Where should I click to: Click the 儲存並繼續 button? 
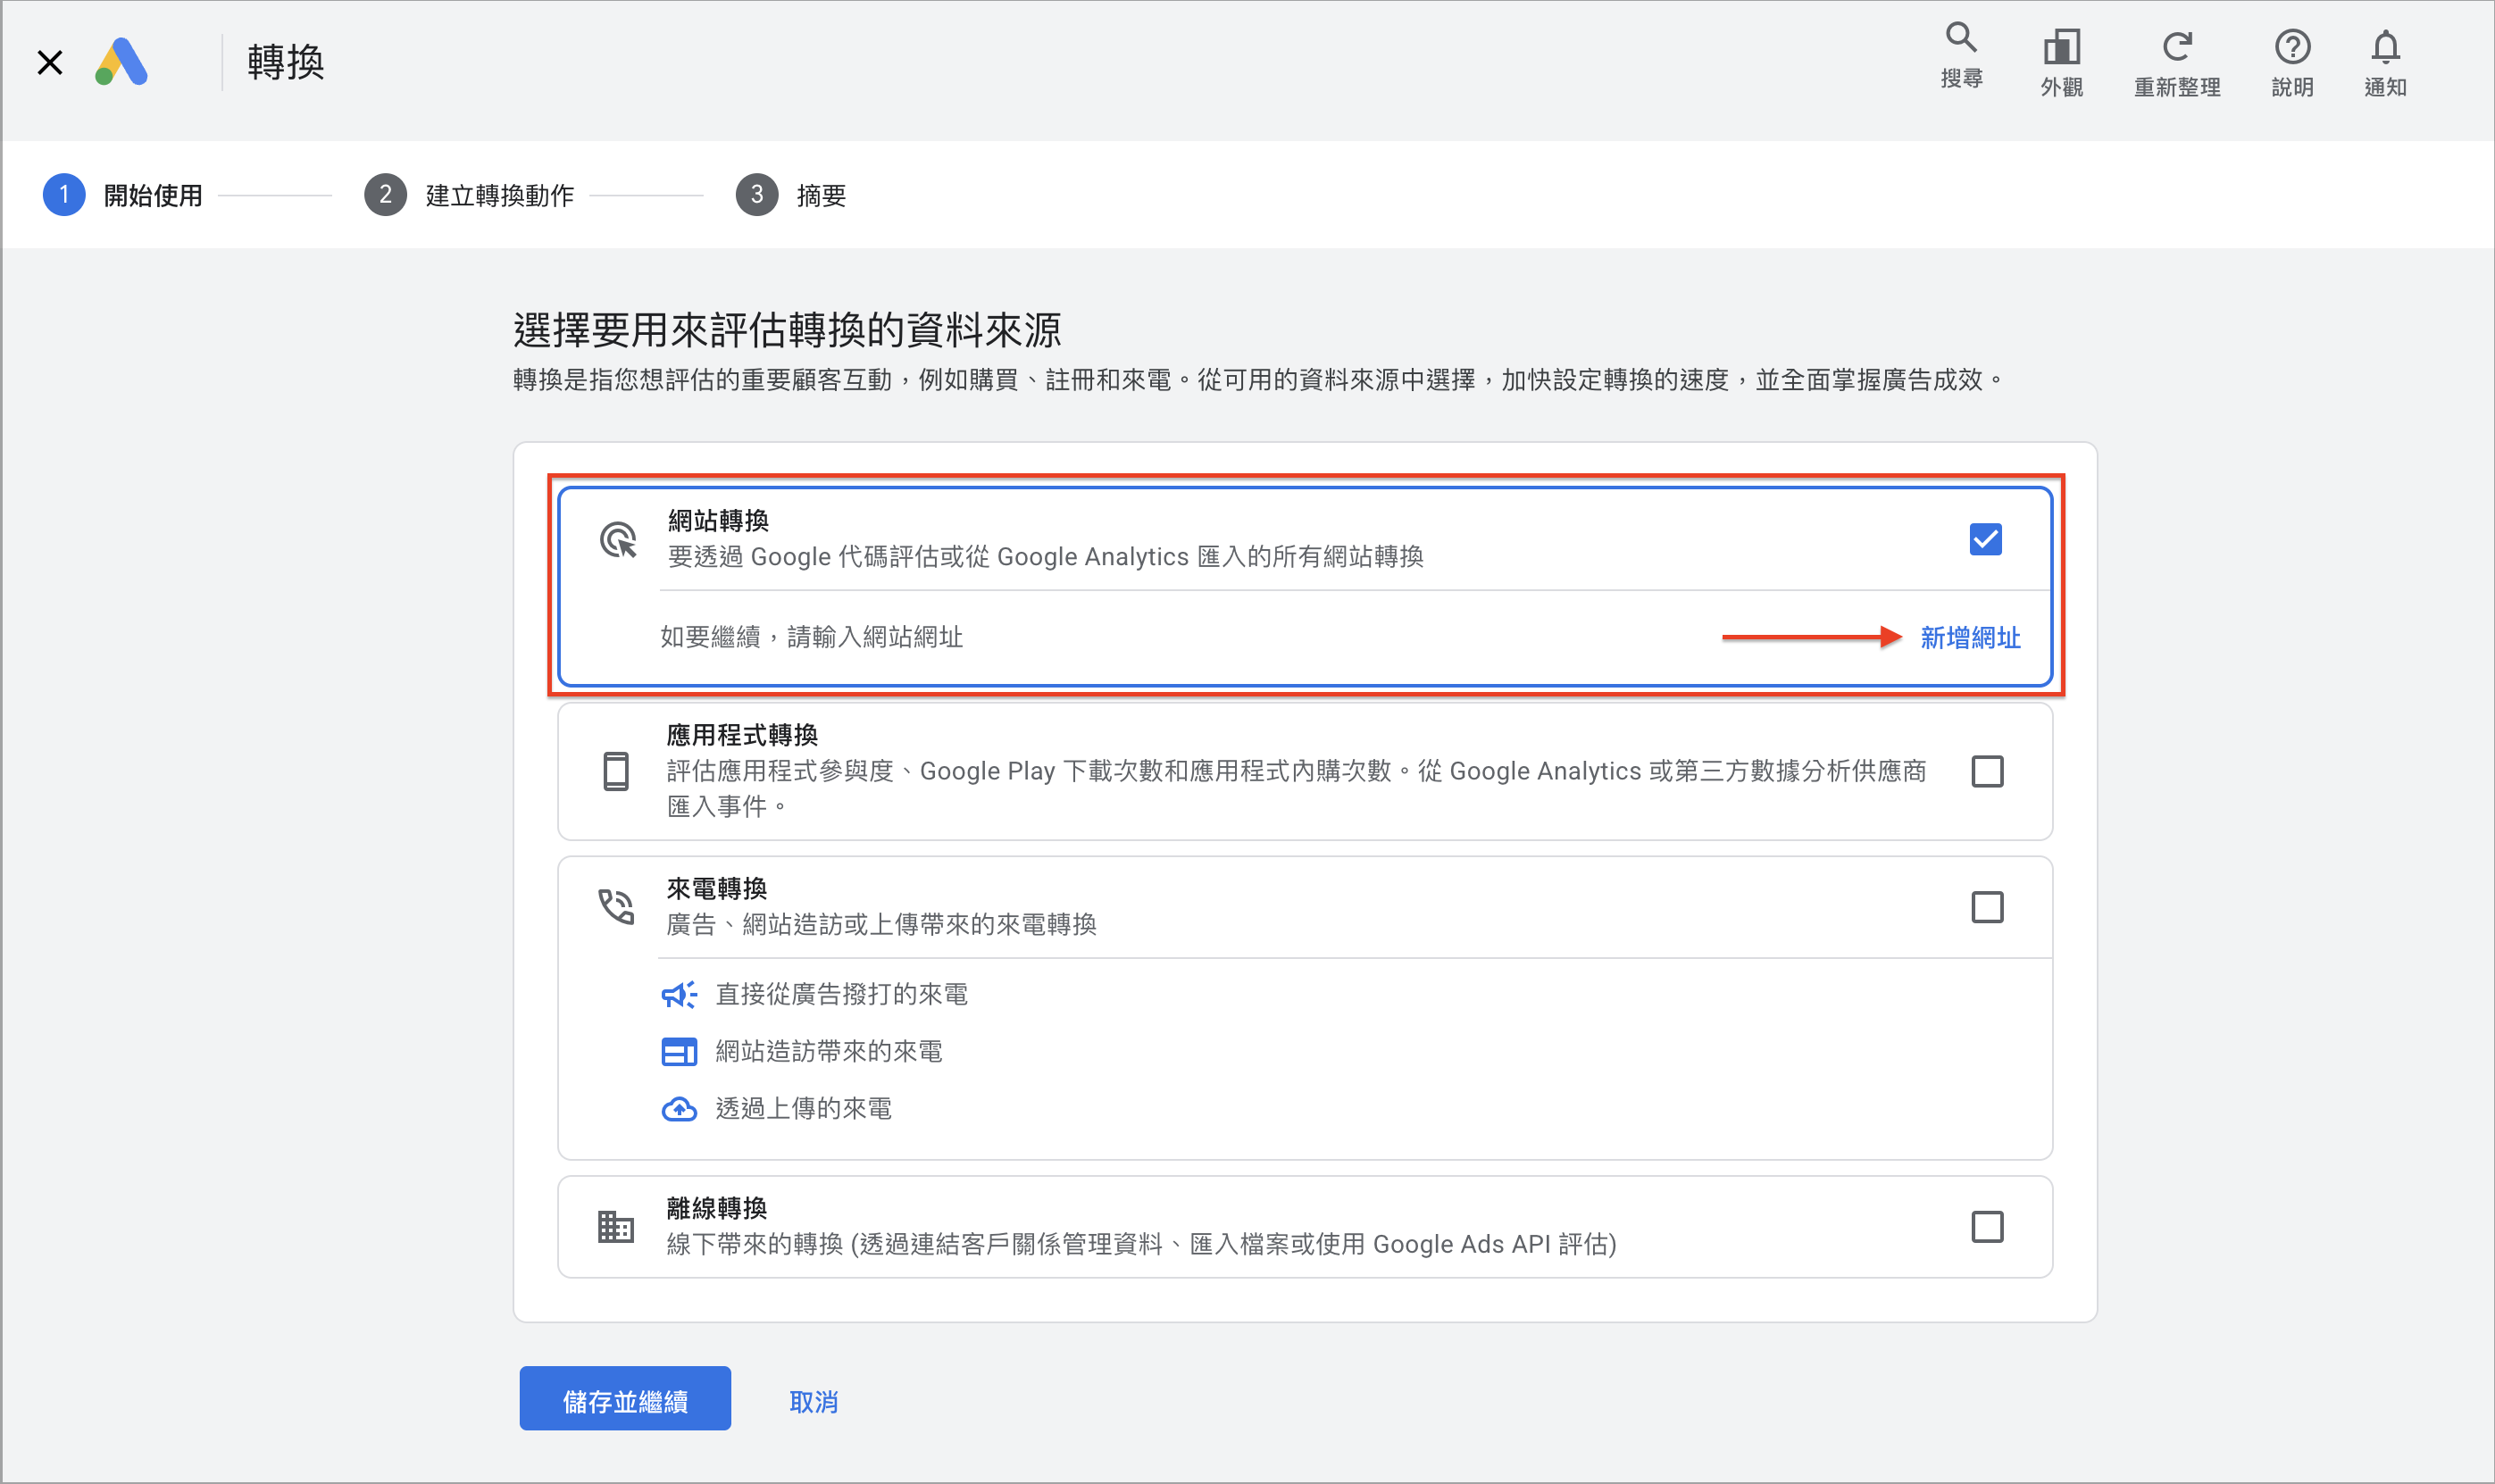tap(625, 1398)
